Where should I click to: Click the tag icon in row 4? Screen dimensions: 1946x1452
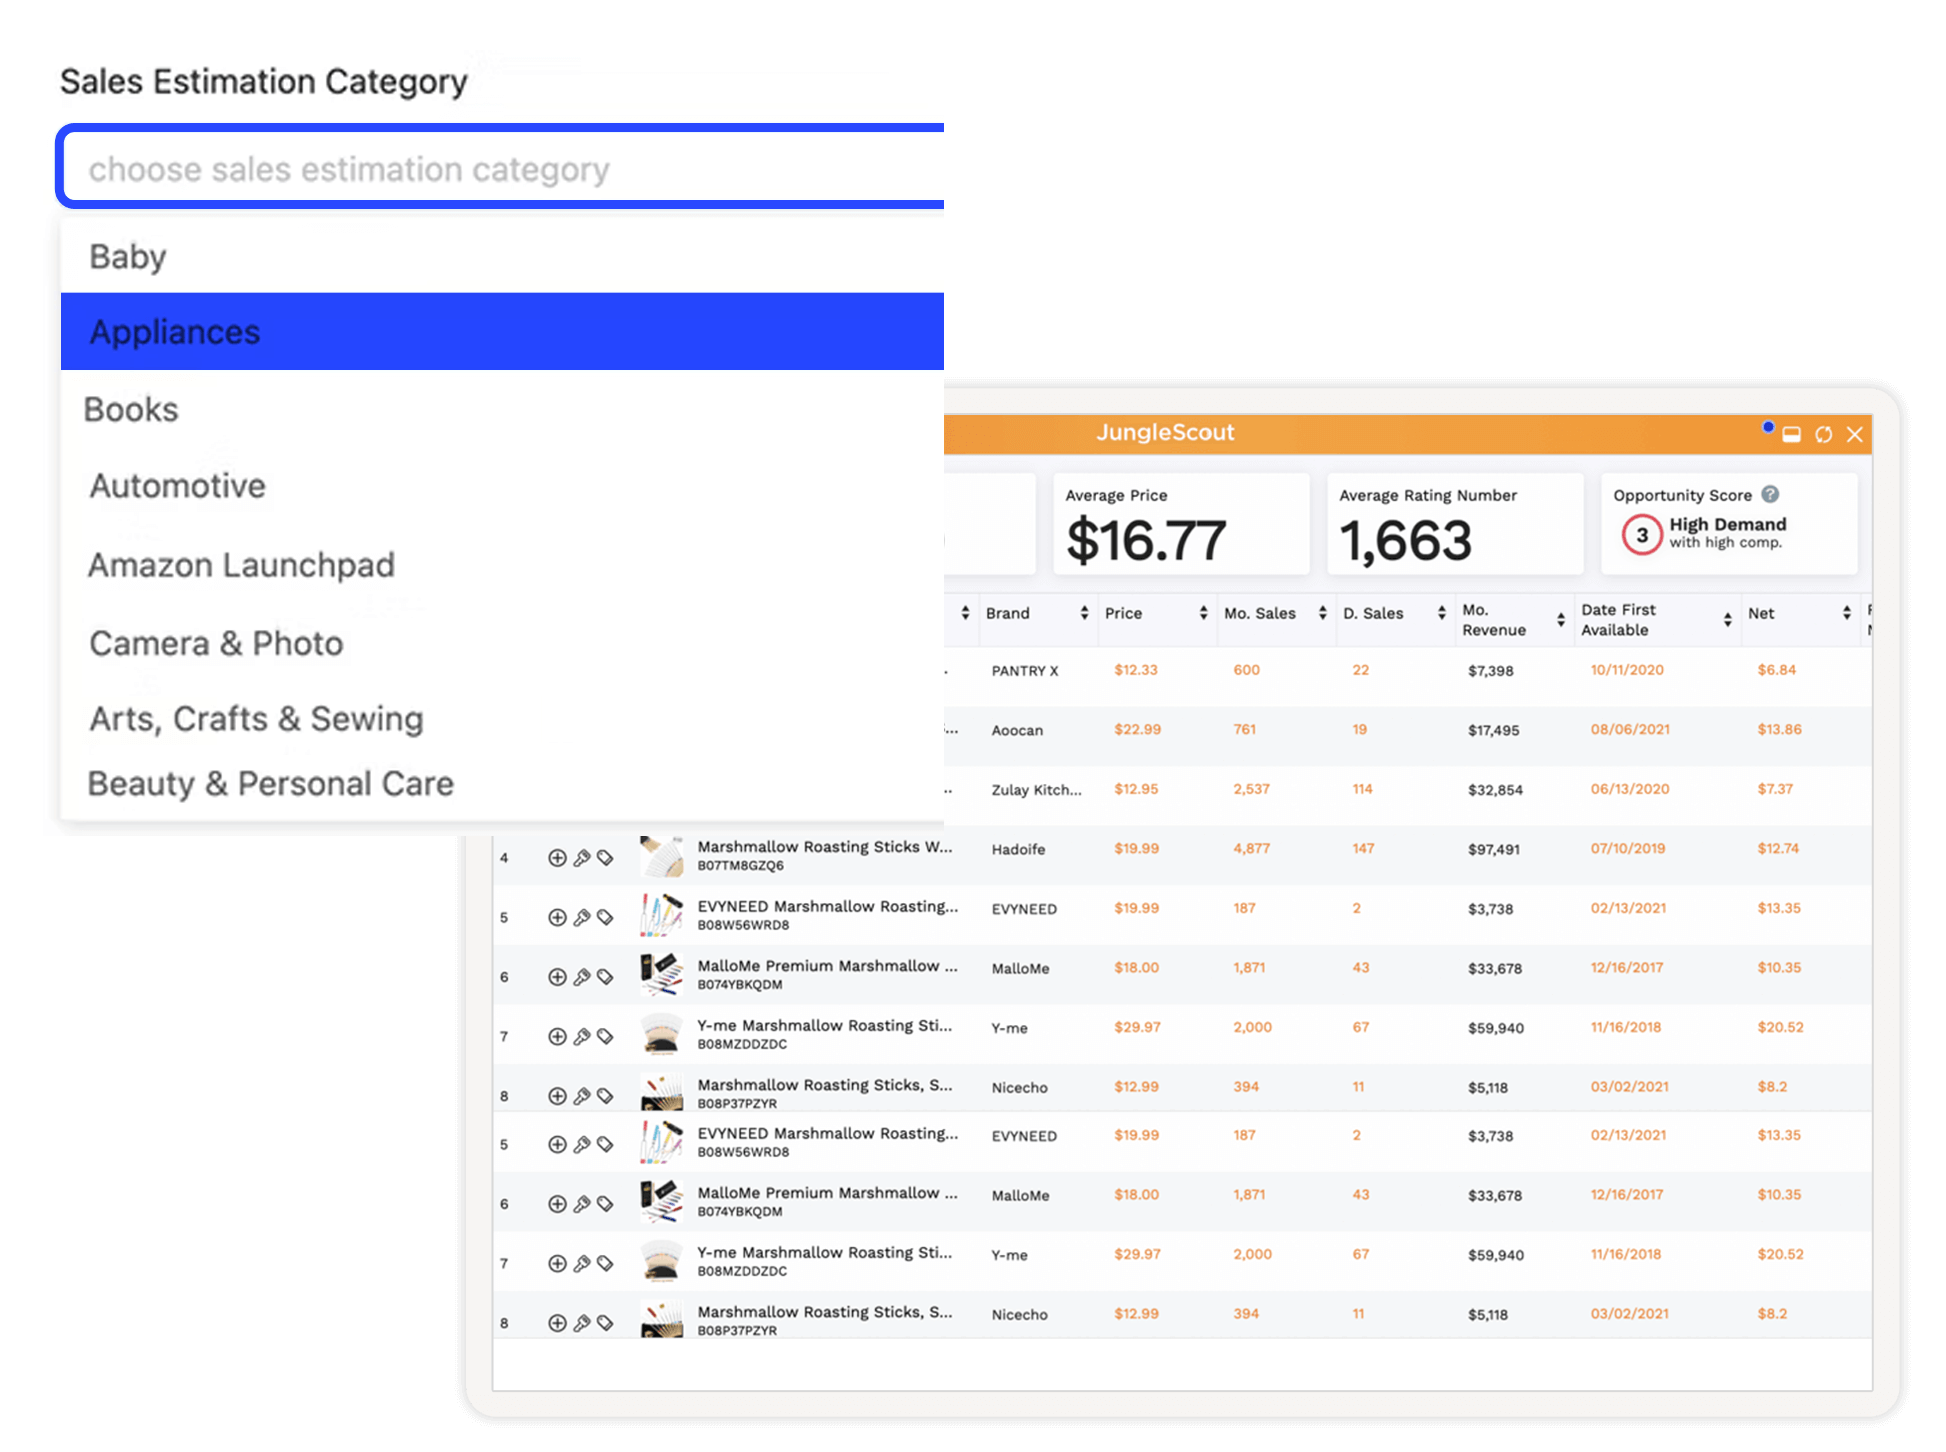click(605, 858)
